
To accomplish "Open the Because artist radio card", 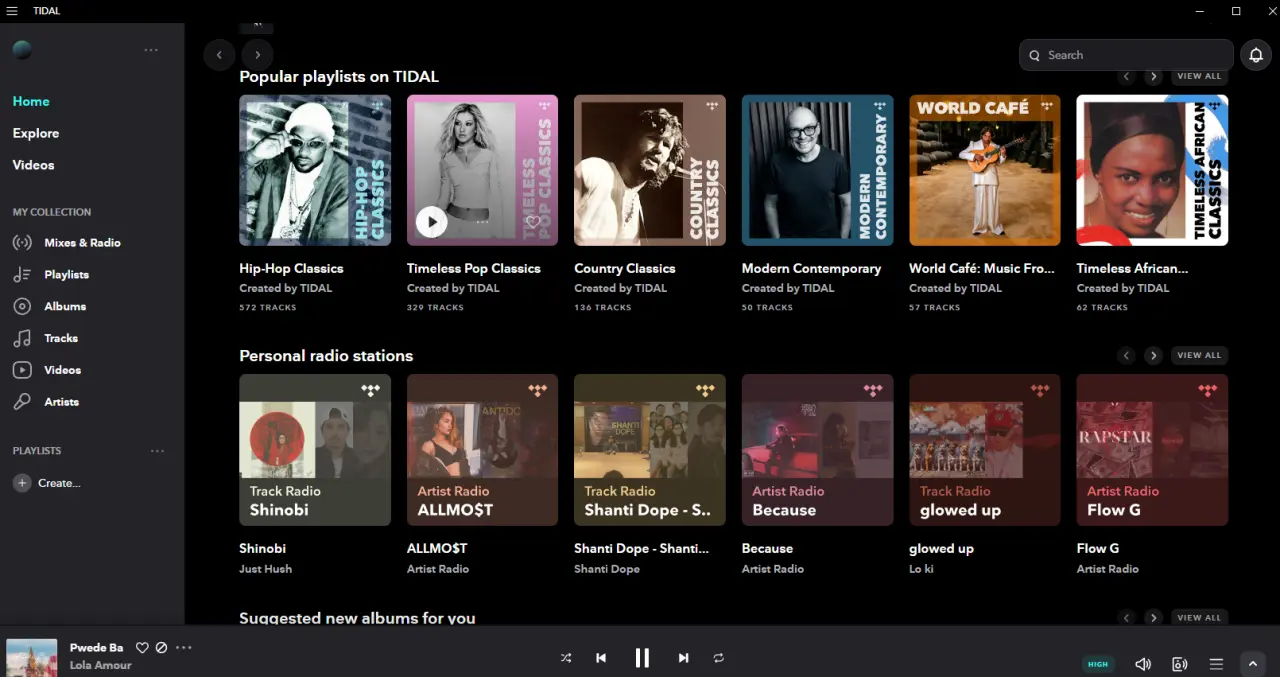I will click(817, 450).
